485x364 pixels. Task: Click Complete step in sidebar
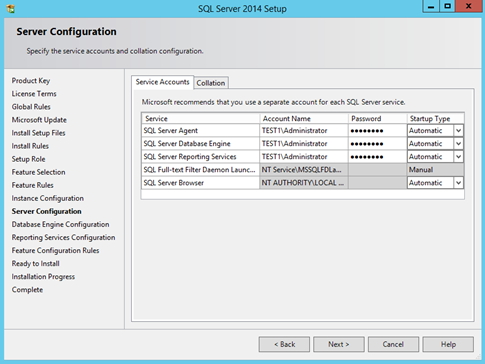tap(27, 290)
